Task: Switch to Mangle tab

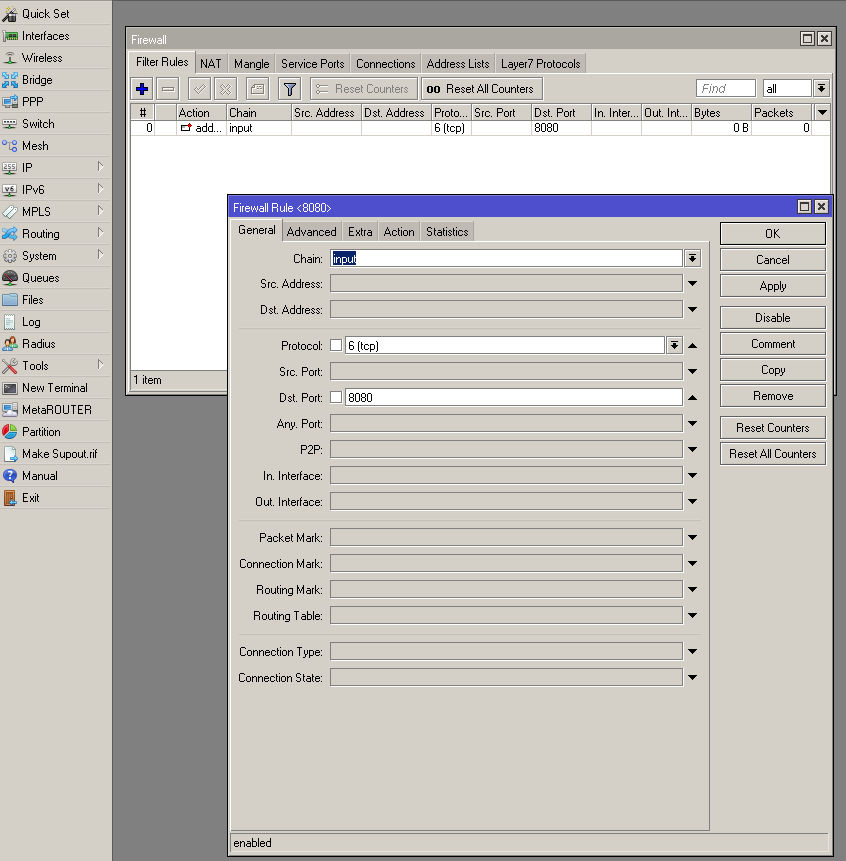Action: tap(251, 64)
